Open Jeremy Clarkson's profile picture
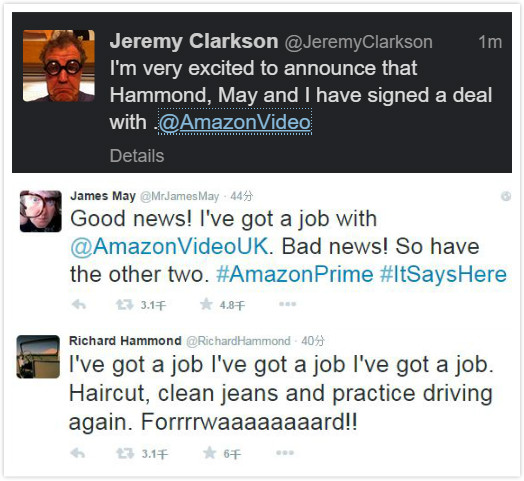Screen dimensions: 524x481 tap(59, 66)
